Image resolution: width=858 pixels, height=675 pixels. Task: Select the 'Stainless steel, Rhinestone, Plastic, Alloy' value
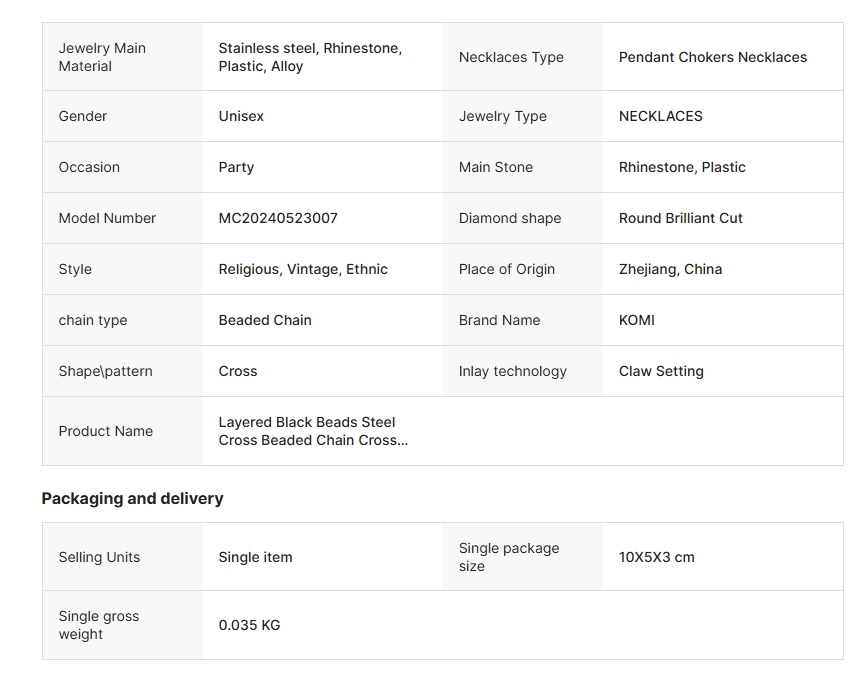click(x=310, y=57)
